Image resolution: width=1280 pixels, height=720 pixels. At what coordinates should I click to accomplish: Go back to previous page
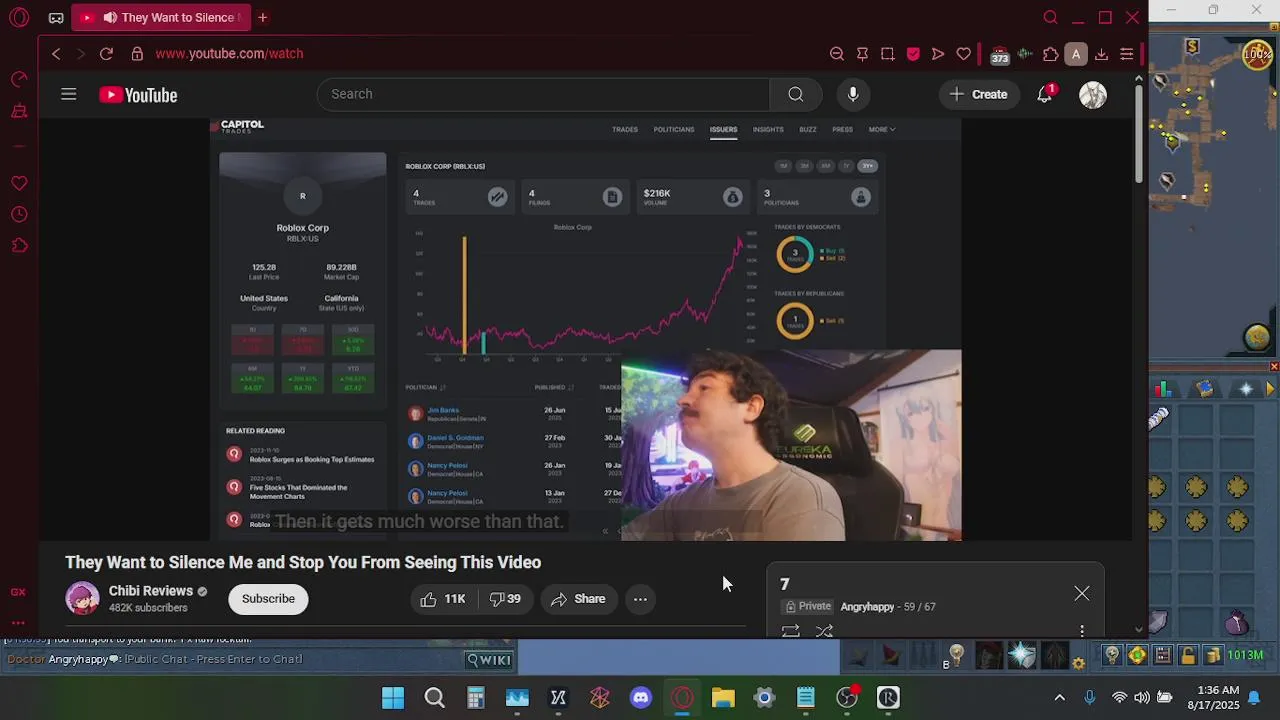tap(56, 54)
